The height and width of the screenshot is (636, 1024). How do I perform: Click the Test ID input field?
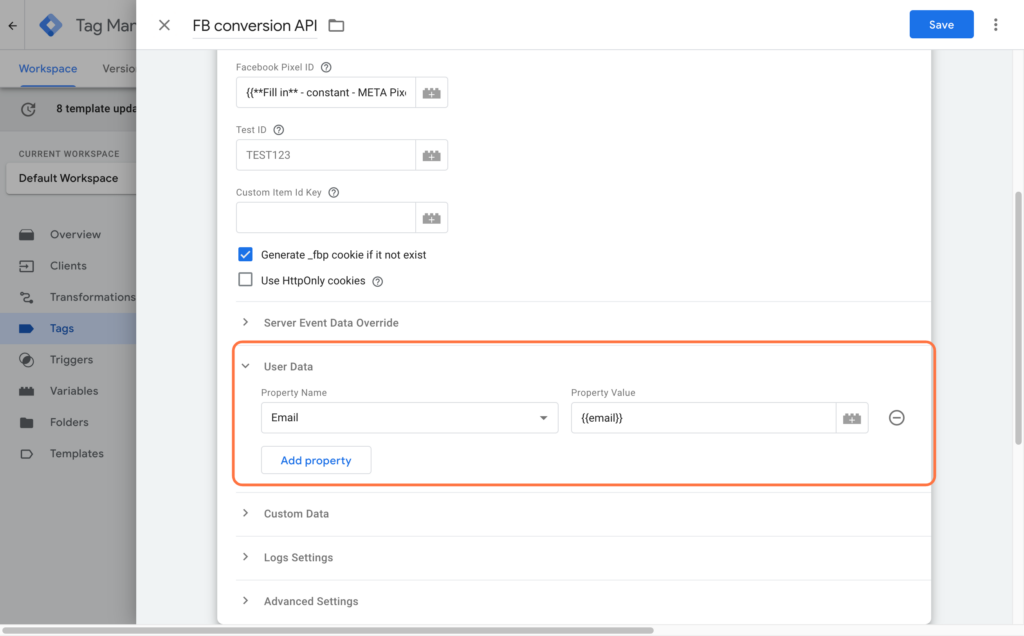[326, 155]
